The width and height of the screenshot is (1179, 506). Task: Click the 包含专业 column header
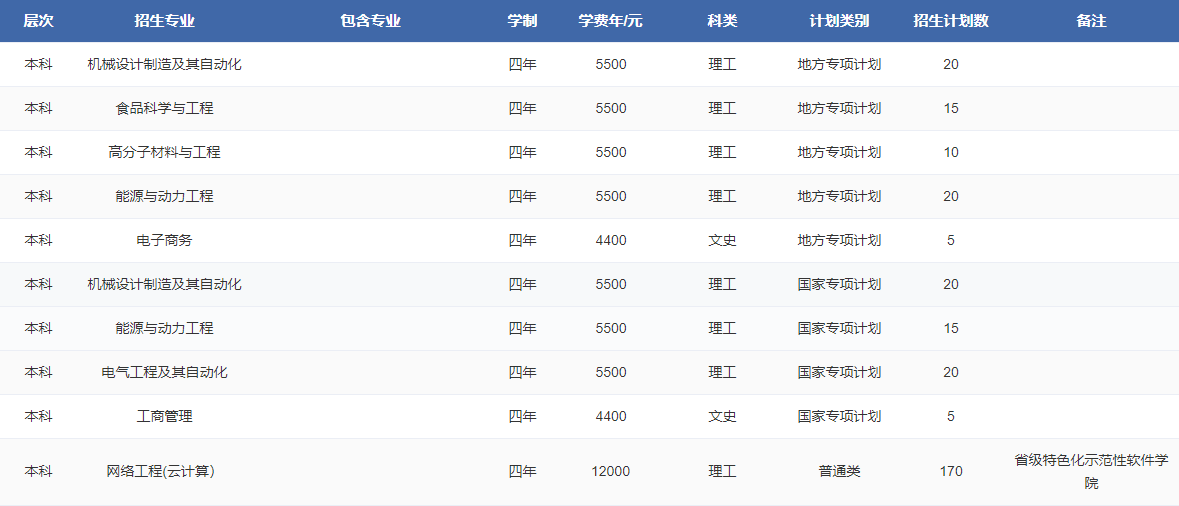click(x=371, y=21)
